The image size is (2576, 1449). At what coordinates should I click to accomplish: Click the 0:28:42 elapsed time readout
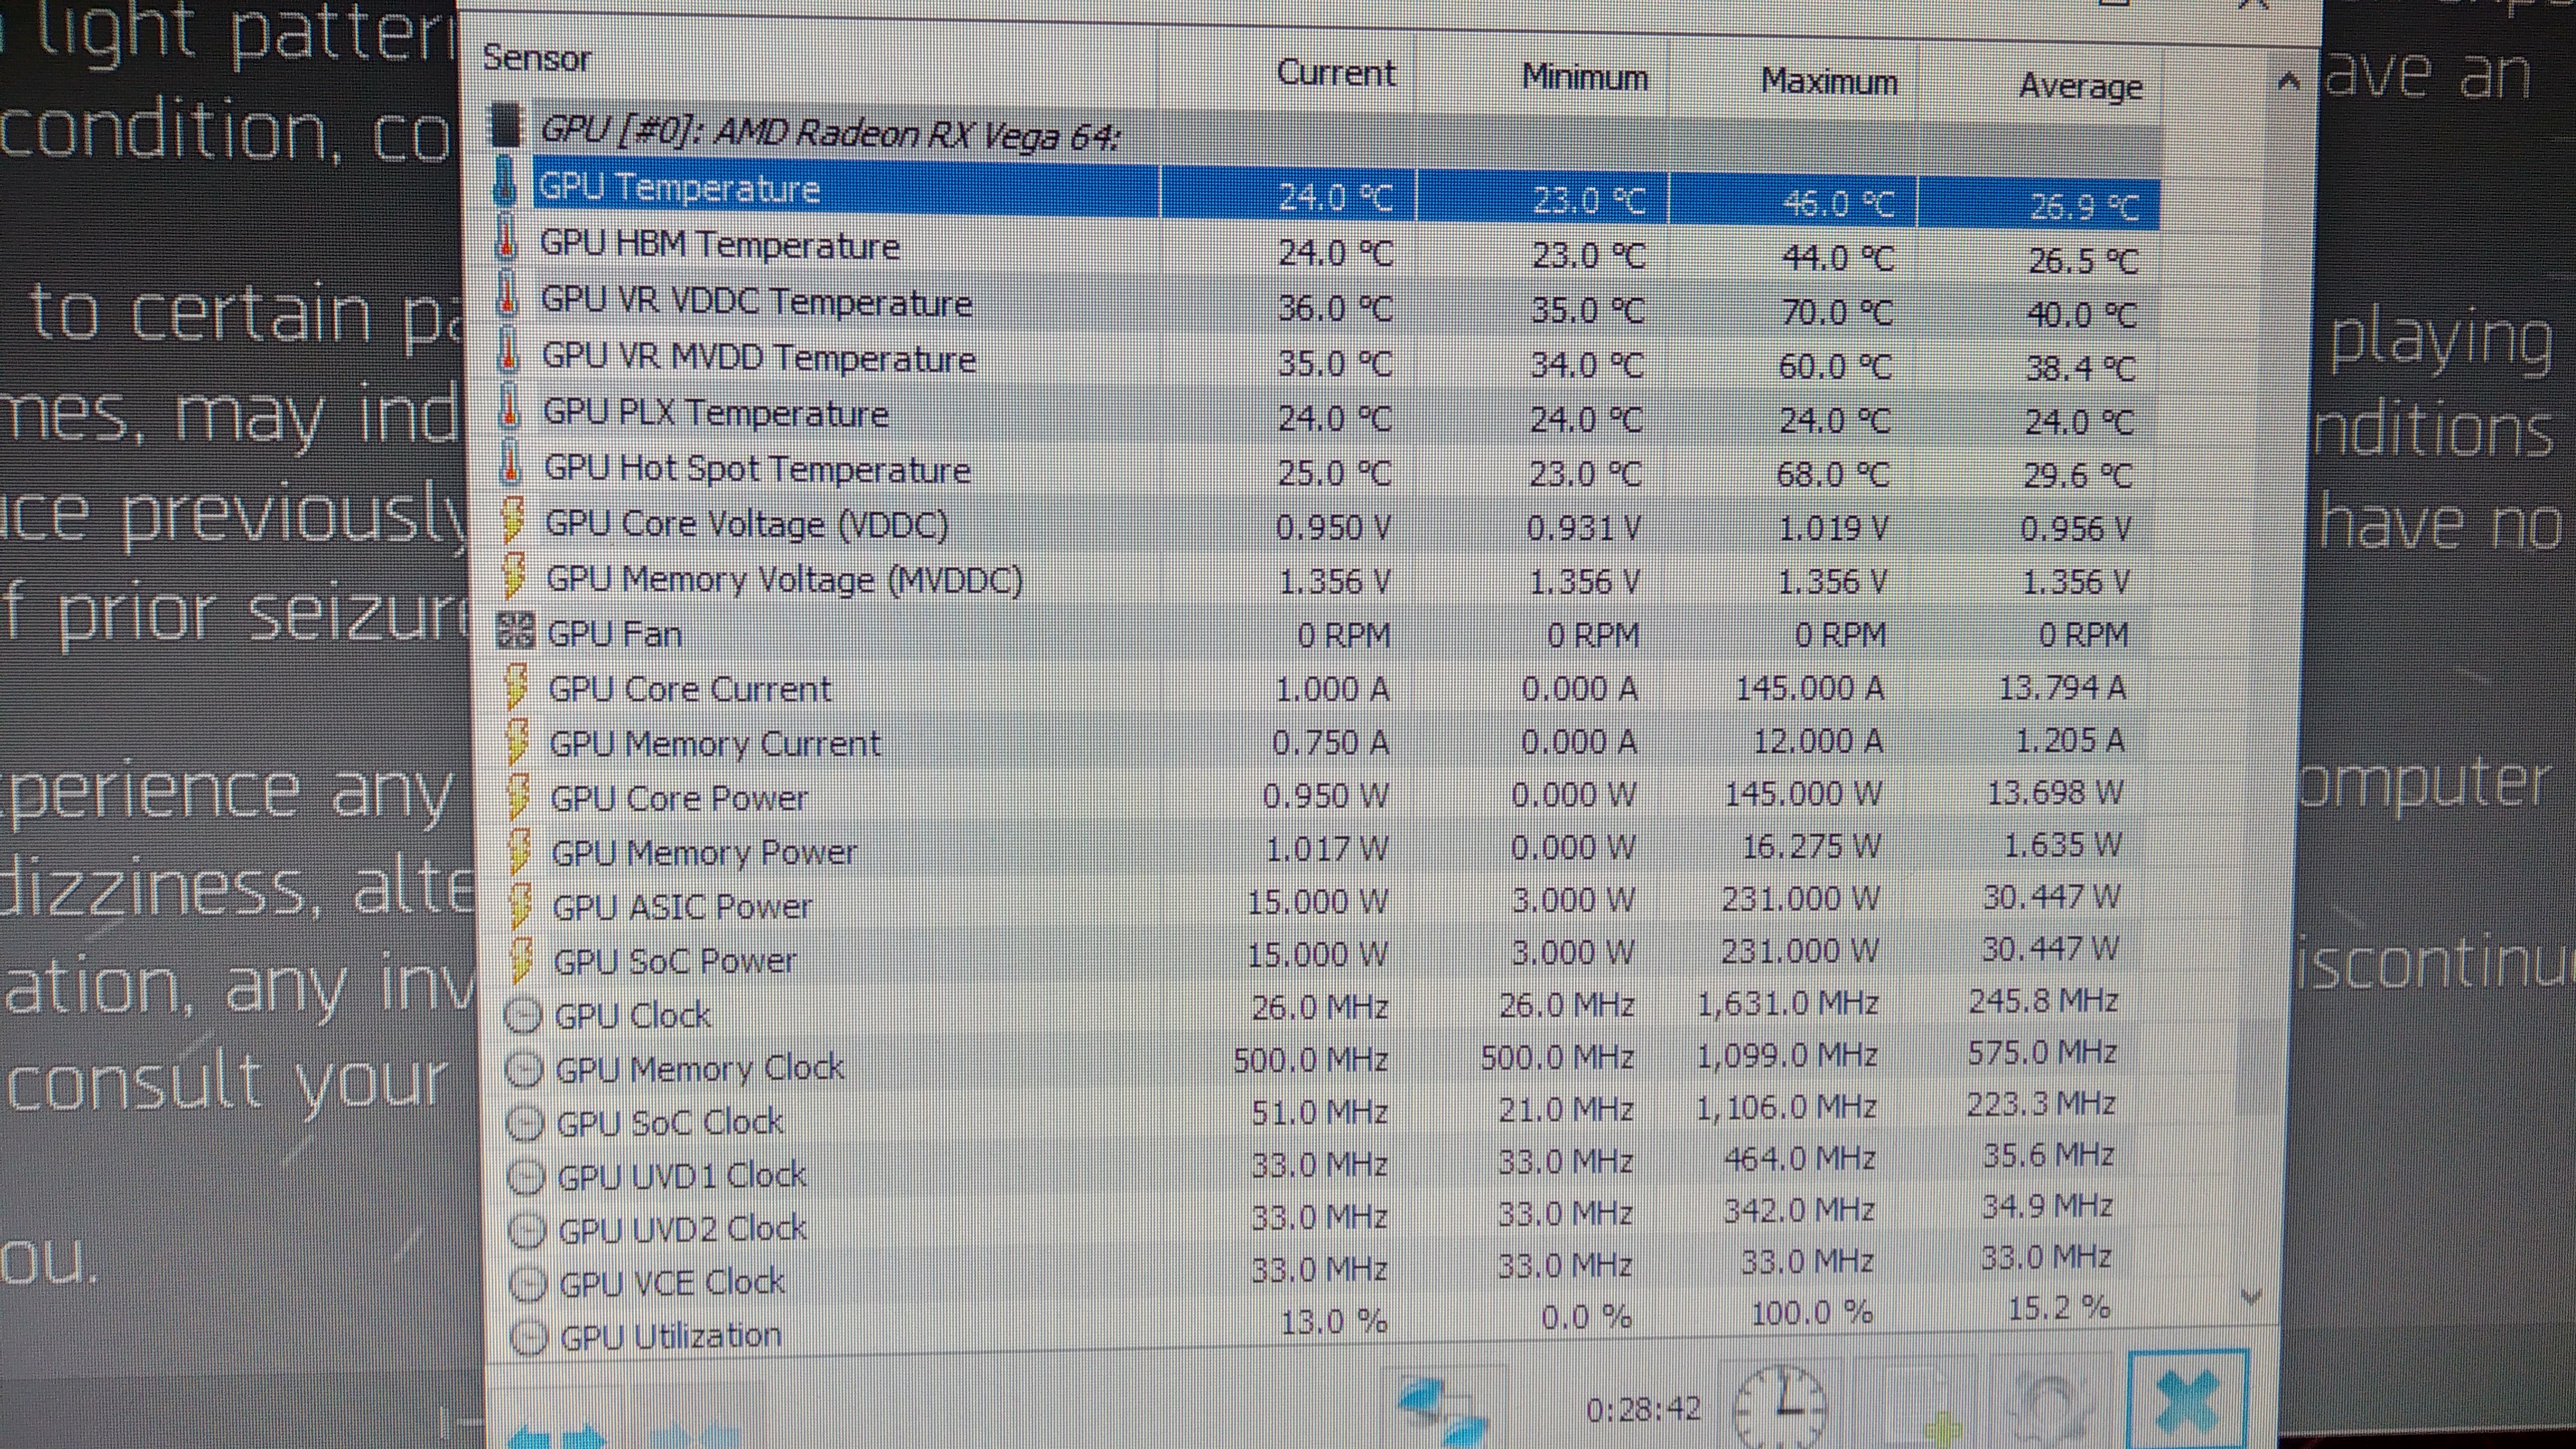1643,1409
